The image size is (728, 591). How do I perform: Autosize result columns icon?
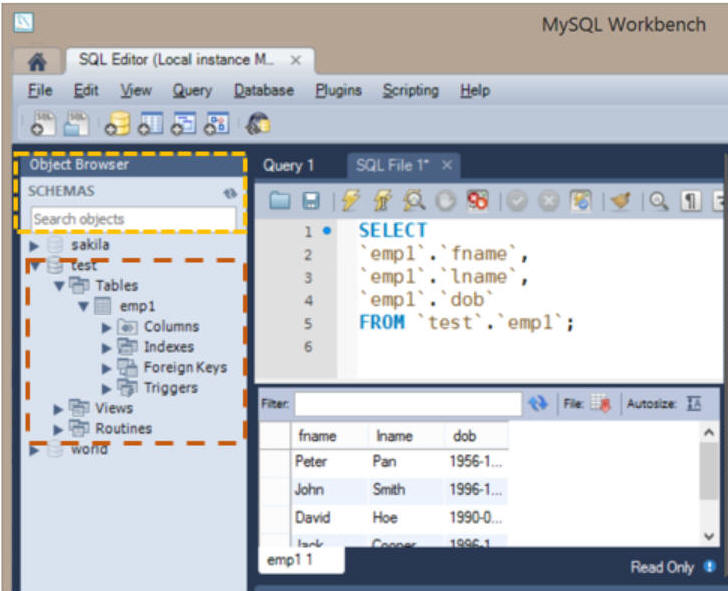coord(694,403)
